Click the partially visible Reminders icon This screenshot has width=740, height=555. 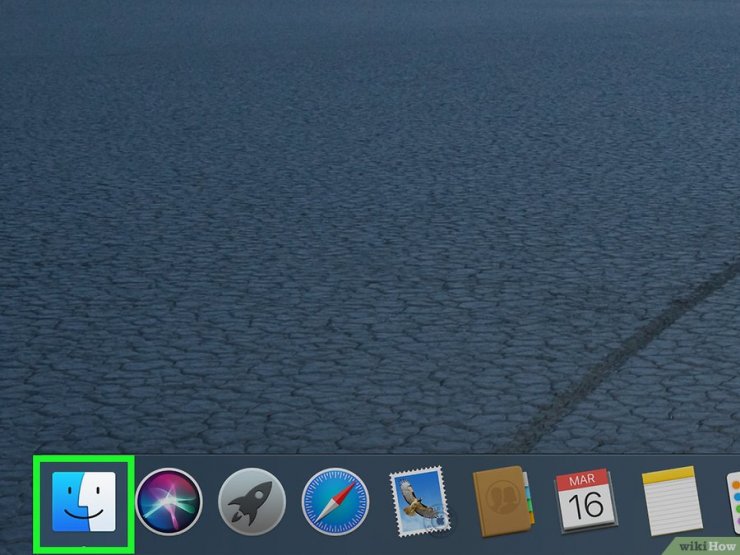(x=733, y=502)
